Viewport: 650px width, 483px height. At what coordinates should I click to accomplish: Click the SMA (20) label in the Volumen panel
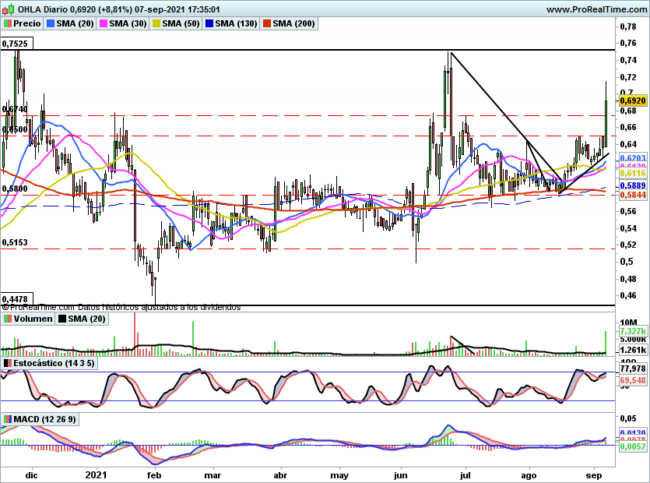point(87,318)
